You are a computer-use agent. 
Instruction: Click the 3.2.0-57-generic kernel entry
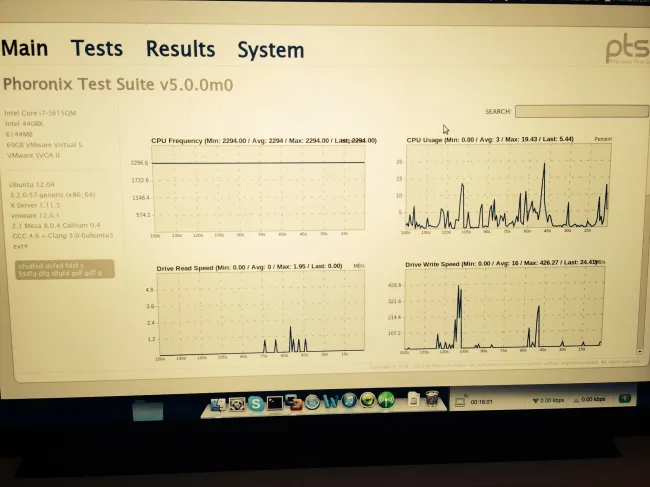point(52,194)
